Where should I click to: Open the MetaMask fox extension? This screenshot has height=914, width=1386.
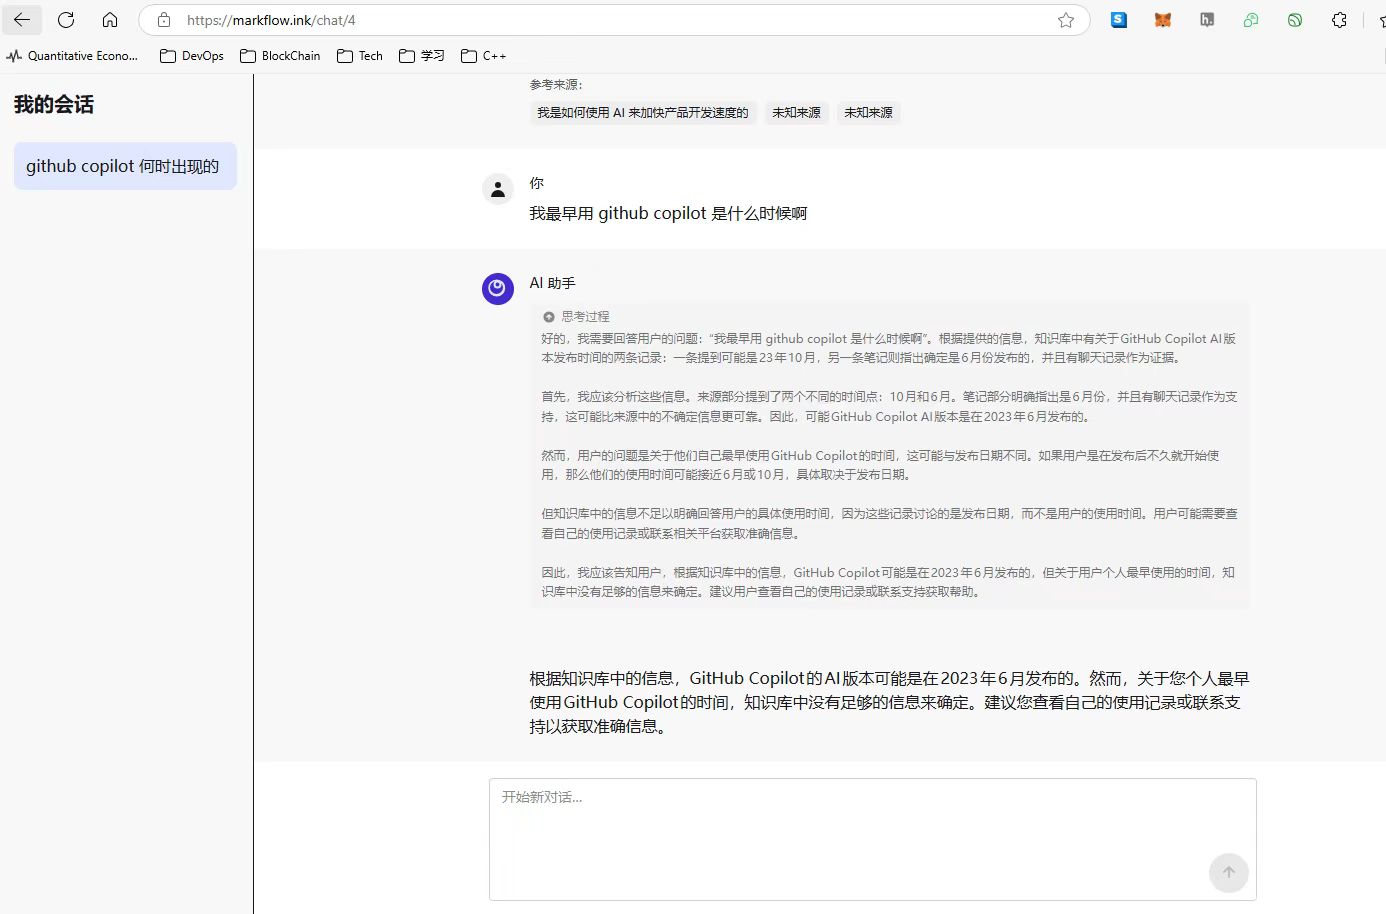point(1162,20)
